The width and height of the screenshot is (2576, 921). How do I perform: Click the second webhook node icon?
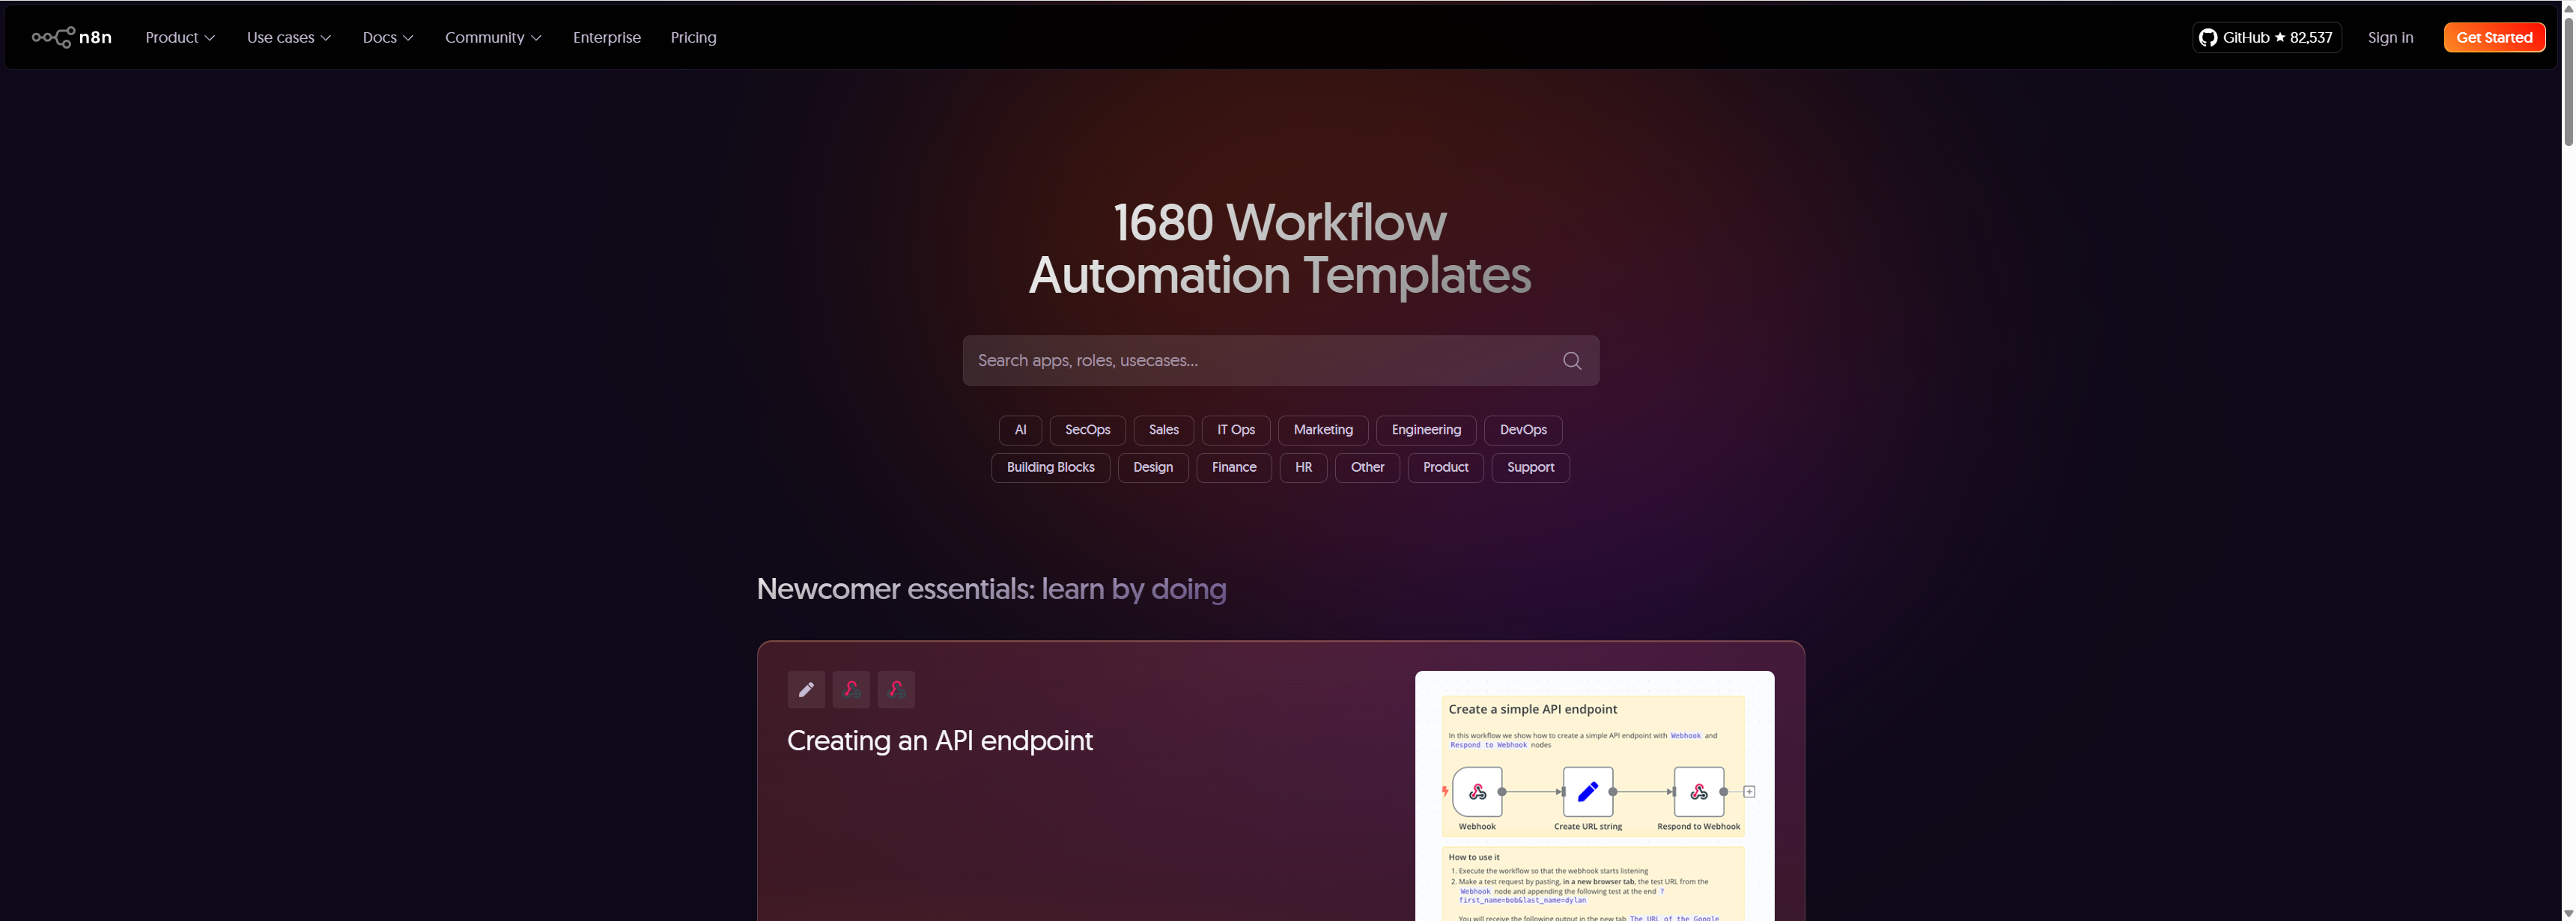click(896, 689)
